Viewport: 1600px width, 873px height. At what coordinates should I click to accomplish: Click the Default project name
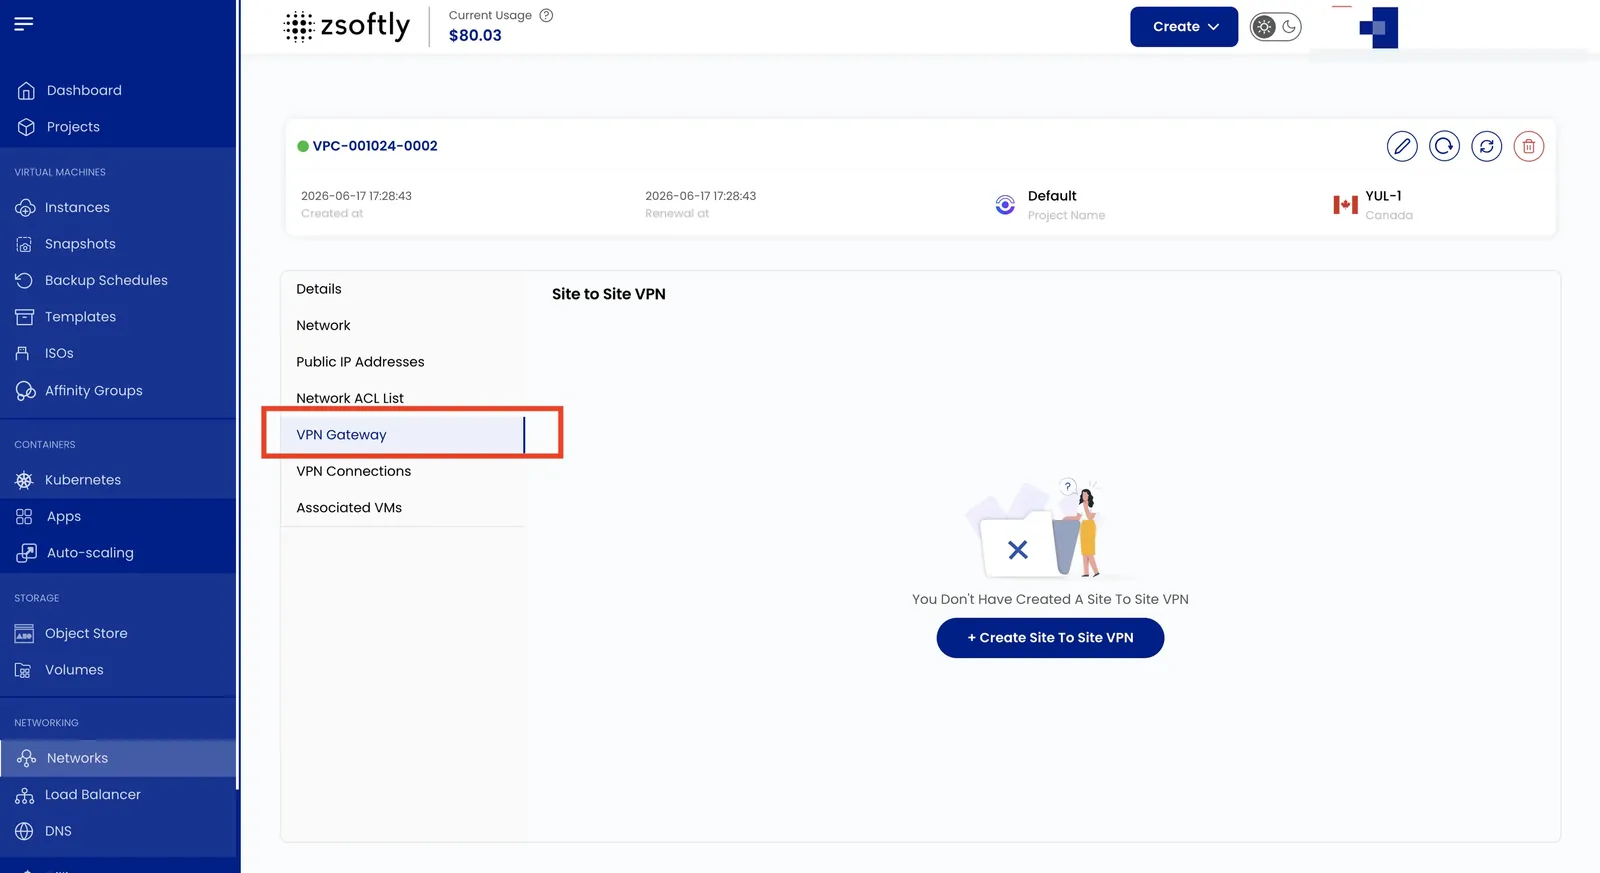pyautogui.click(x=1052, y=196)
